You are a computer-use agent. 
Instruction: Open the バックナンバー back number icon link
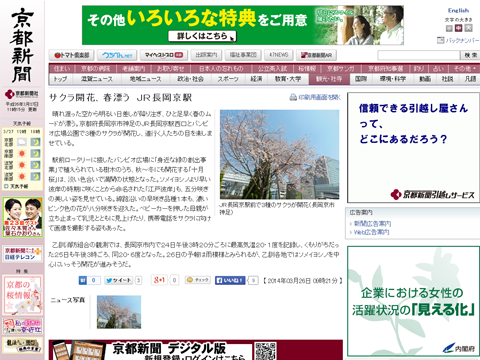(440, 40)
